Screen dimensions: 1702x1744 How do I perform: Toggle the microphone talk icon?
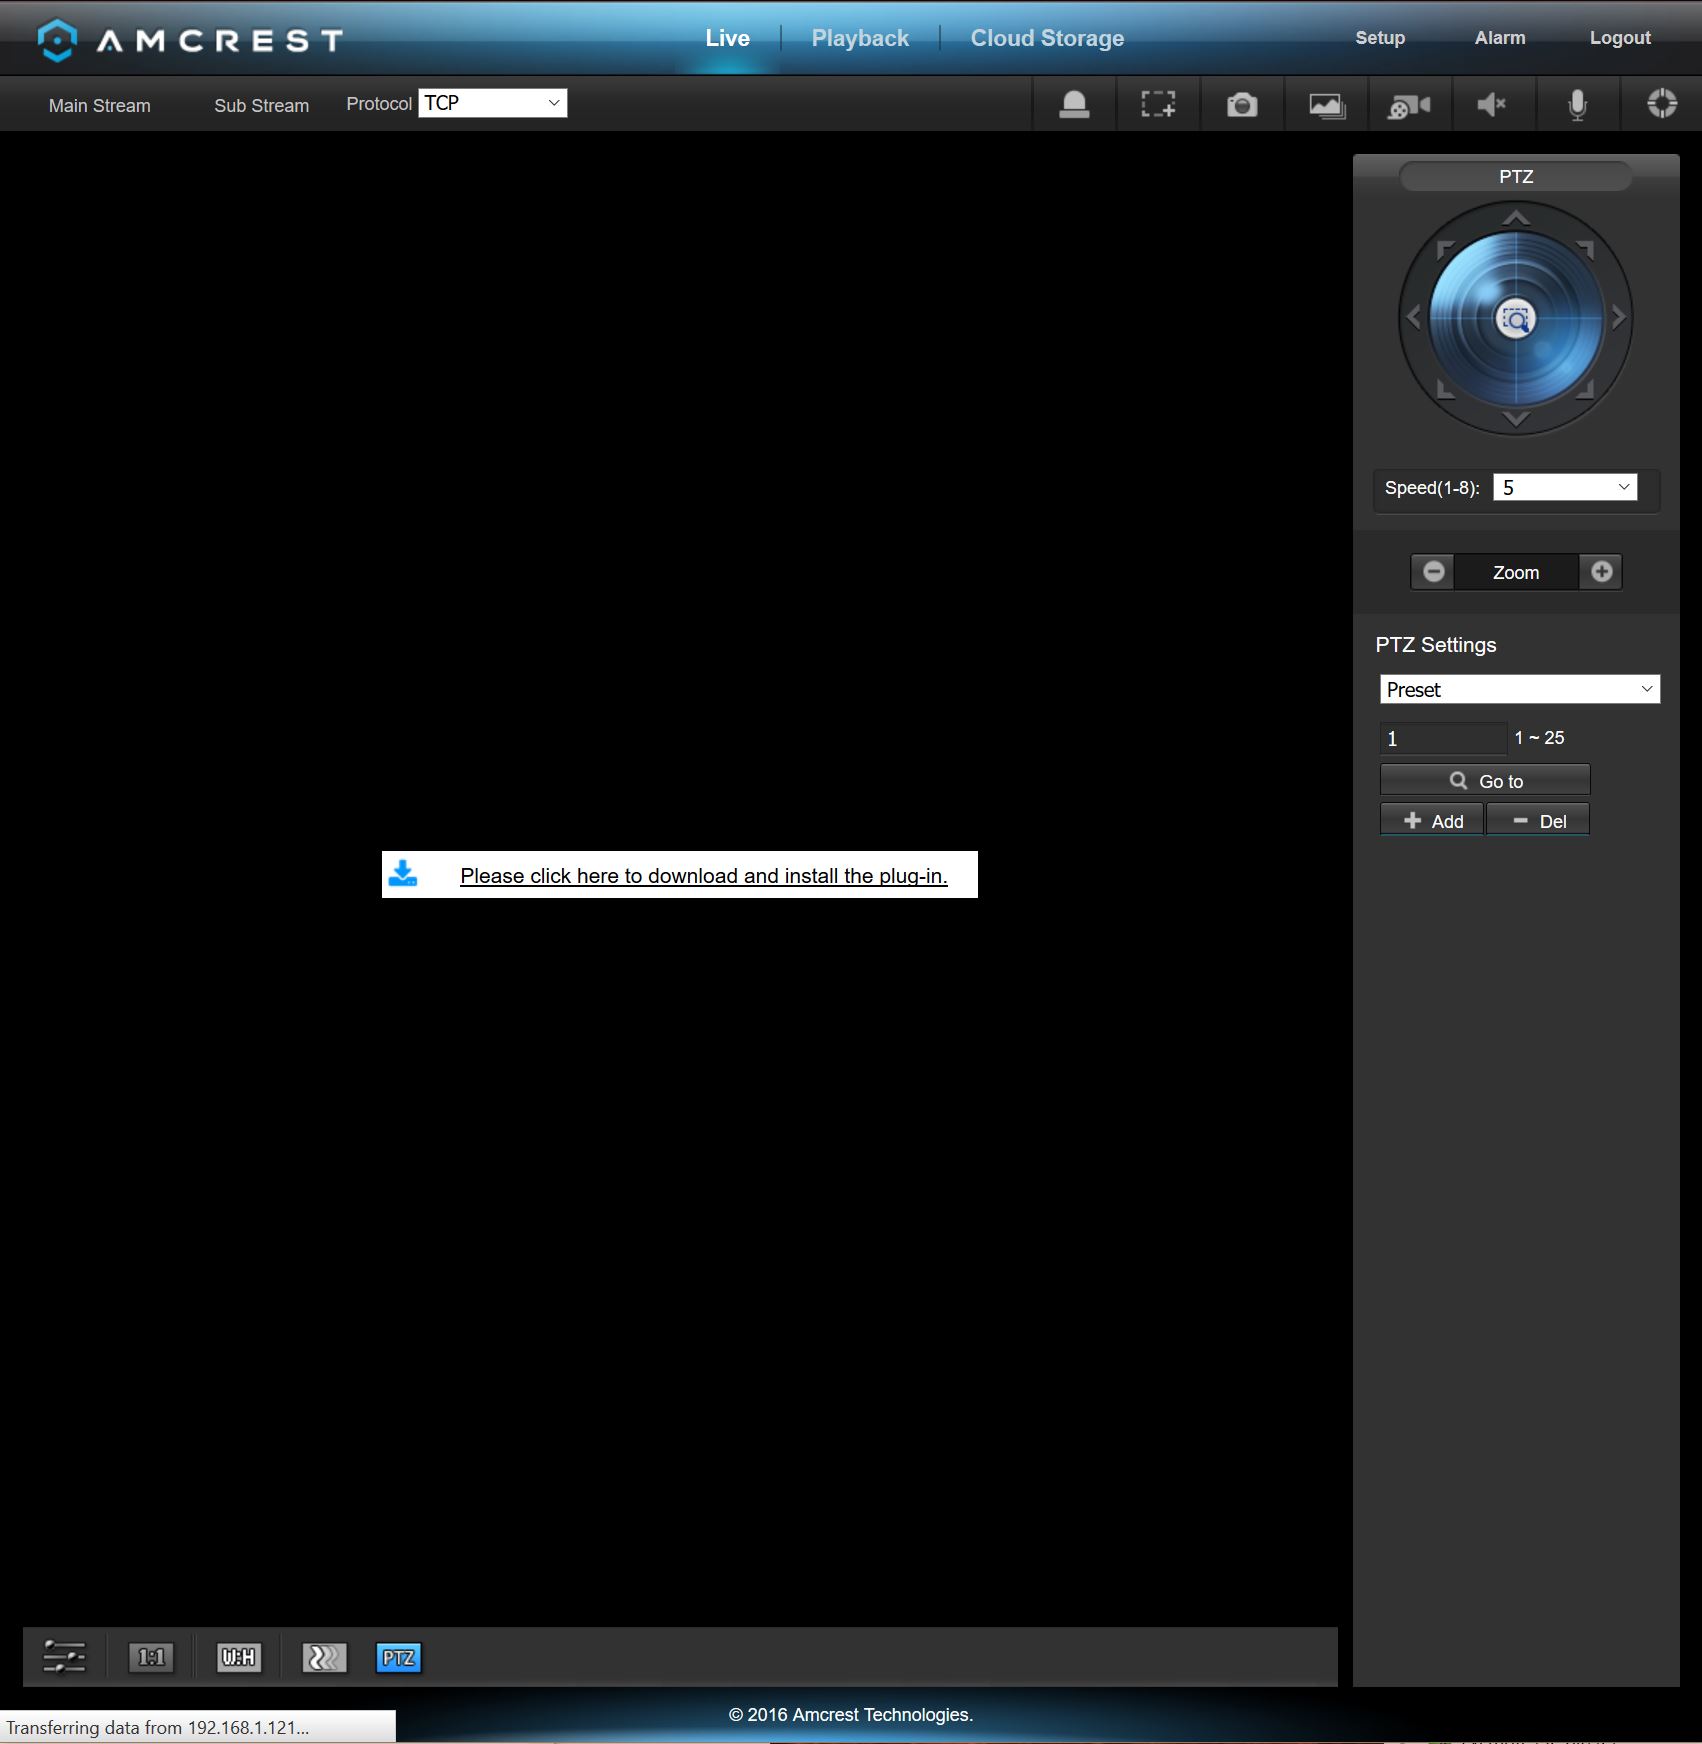pyautogui.click(x=1577, y=104)
